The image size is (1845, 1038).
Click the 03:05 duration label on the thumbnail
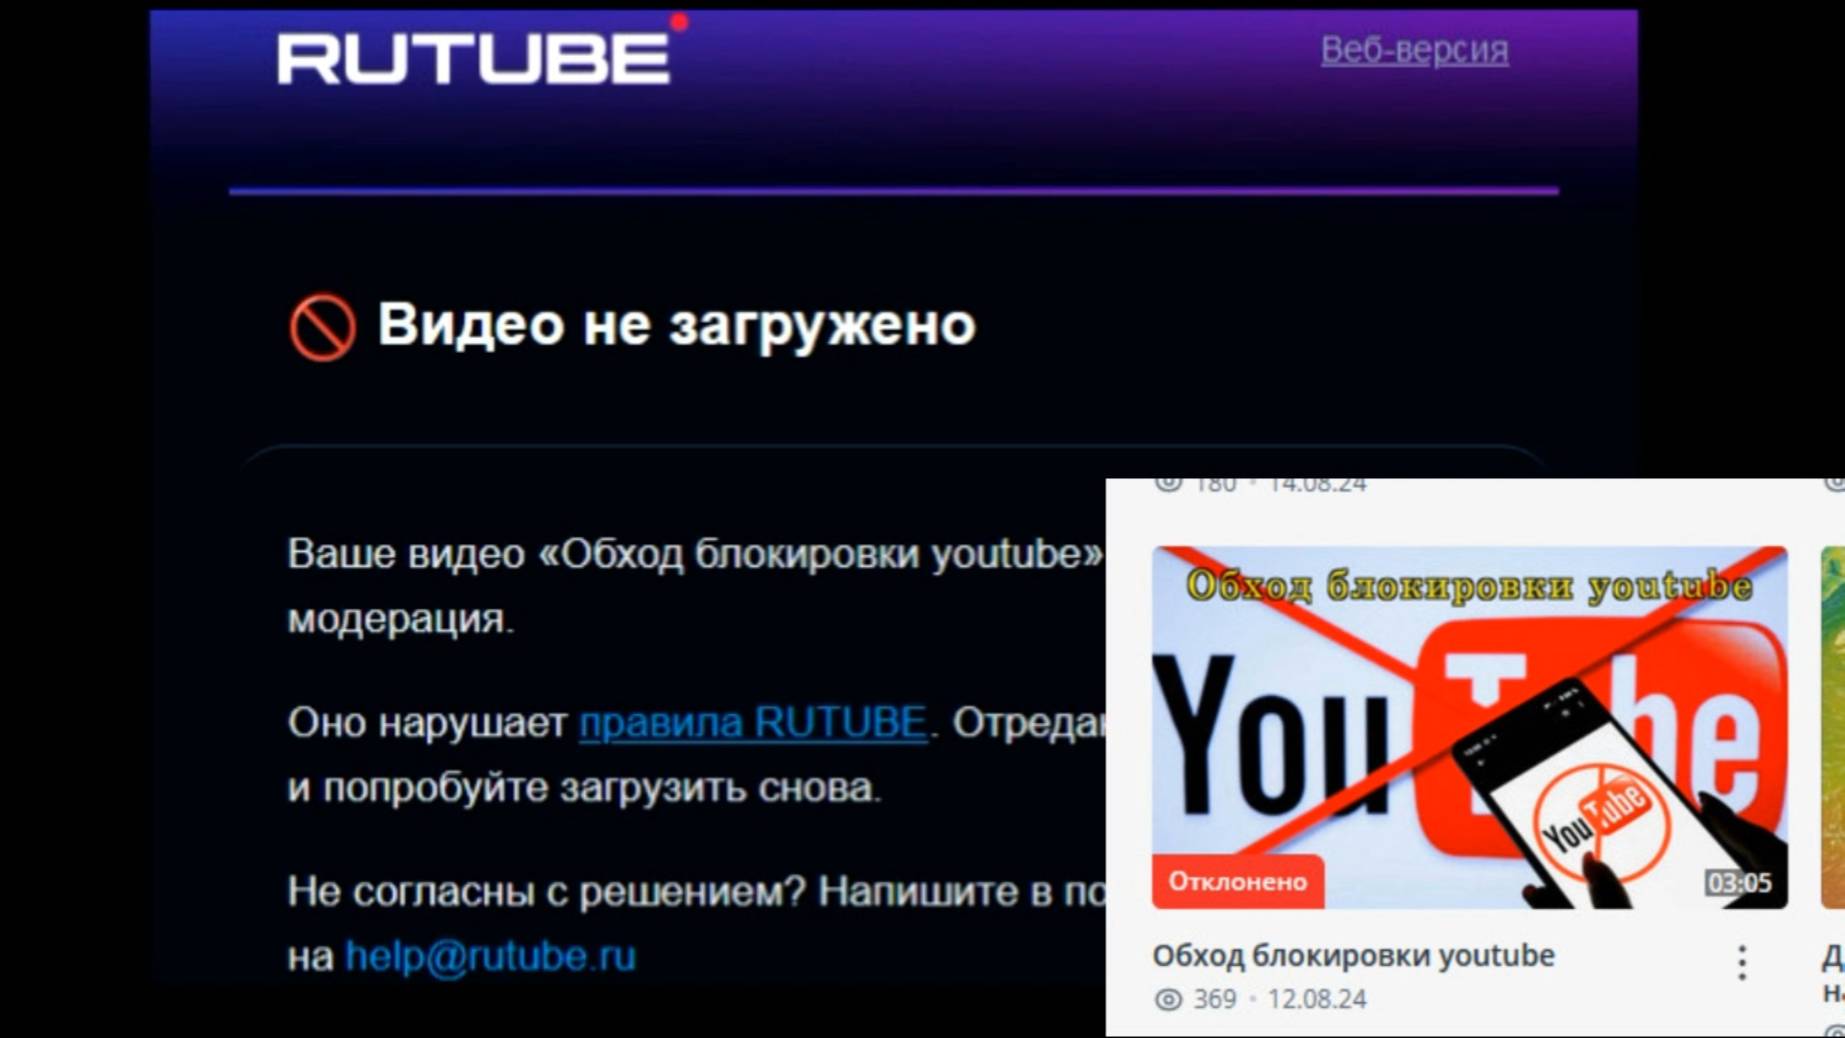pyautogui.click(x=1739, y=882)
